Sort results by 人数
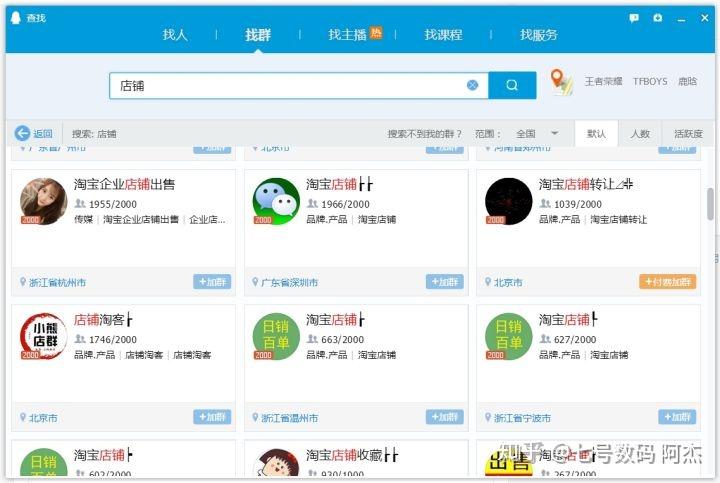Viewport: 720px width, 483px height. 640,134
